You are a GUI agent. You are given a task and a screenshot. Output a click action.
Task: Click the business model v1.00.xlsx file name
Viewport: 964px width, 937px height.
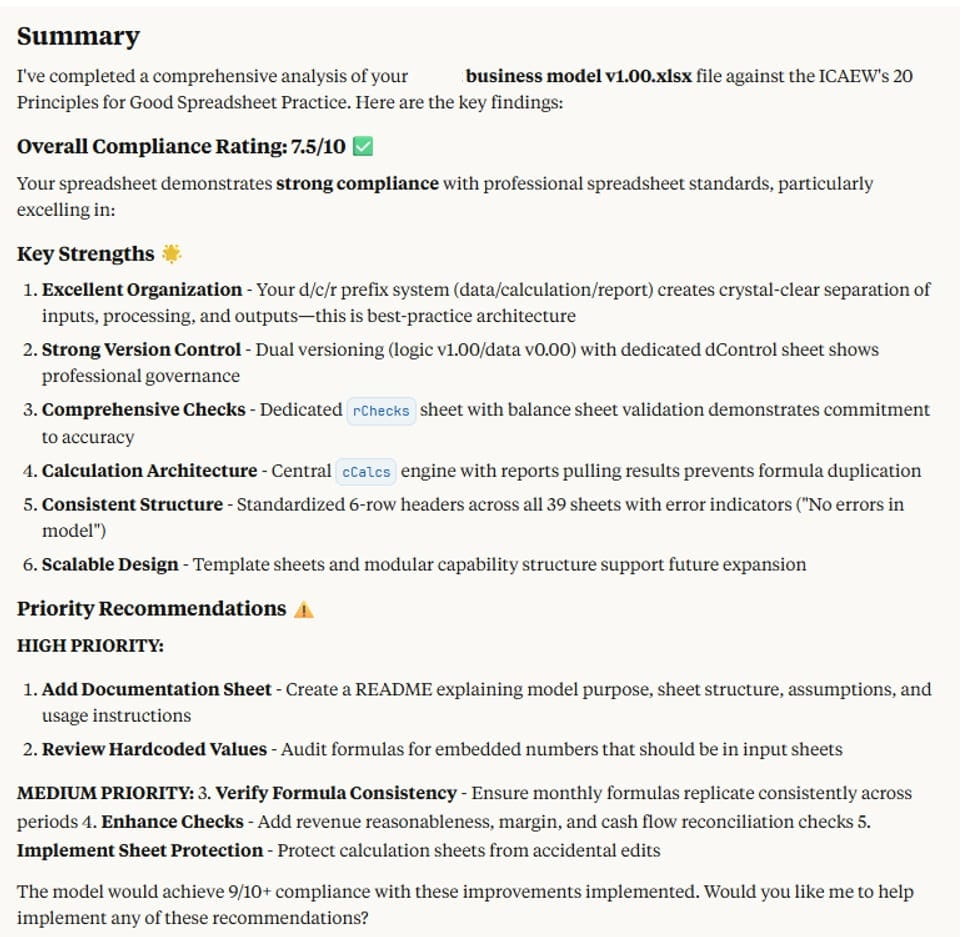[578, 76]
